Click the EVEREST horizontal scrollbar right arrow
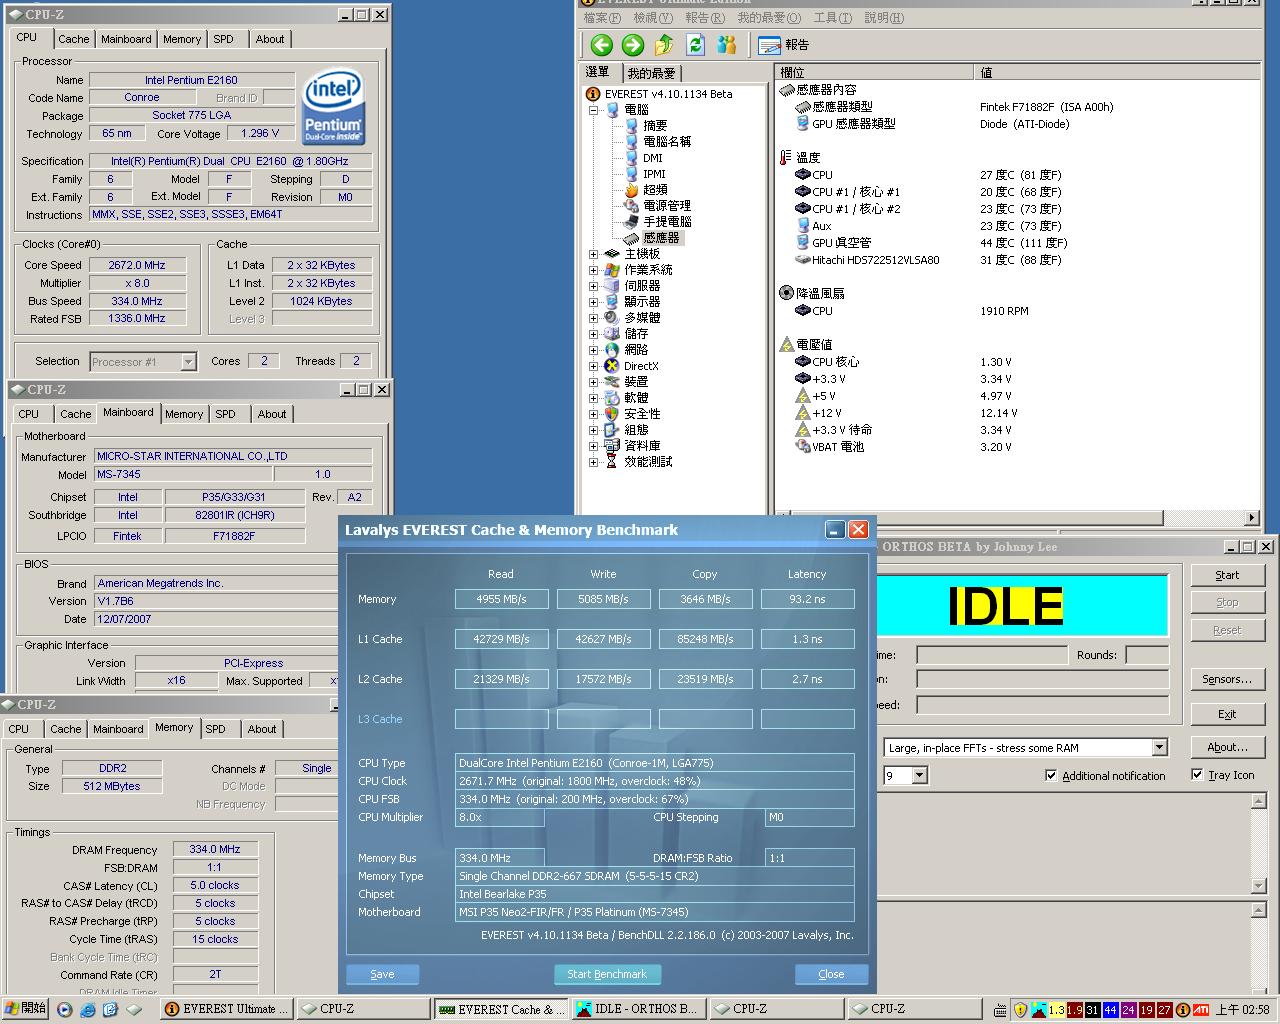This screenshot has height=1024, width=1280. point(1252,518)
